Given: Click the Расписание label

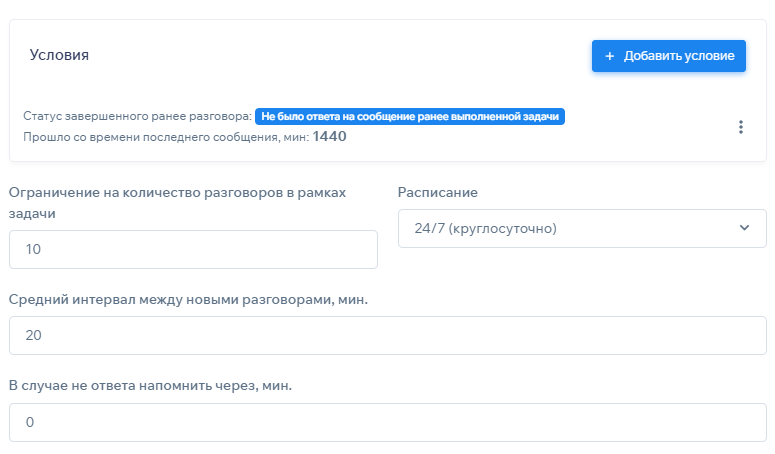Looking at the screenshot, I should point(438,193).
